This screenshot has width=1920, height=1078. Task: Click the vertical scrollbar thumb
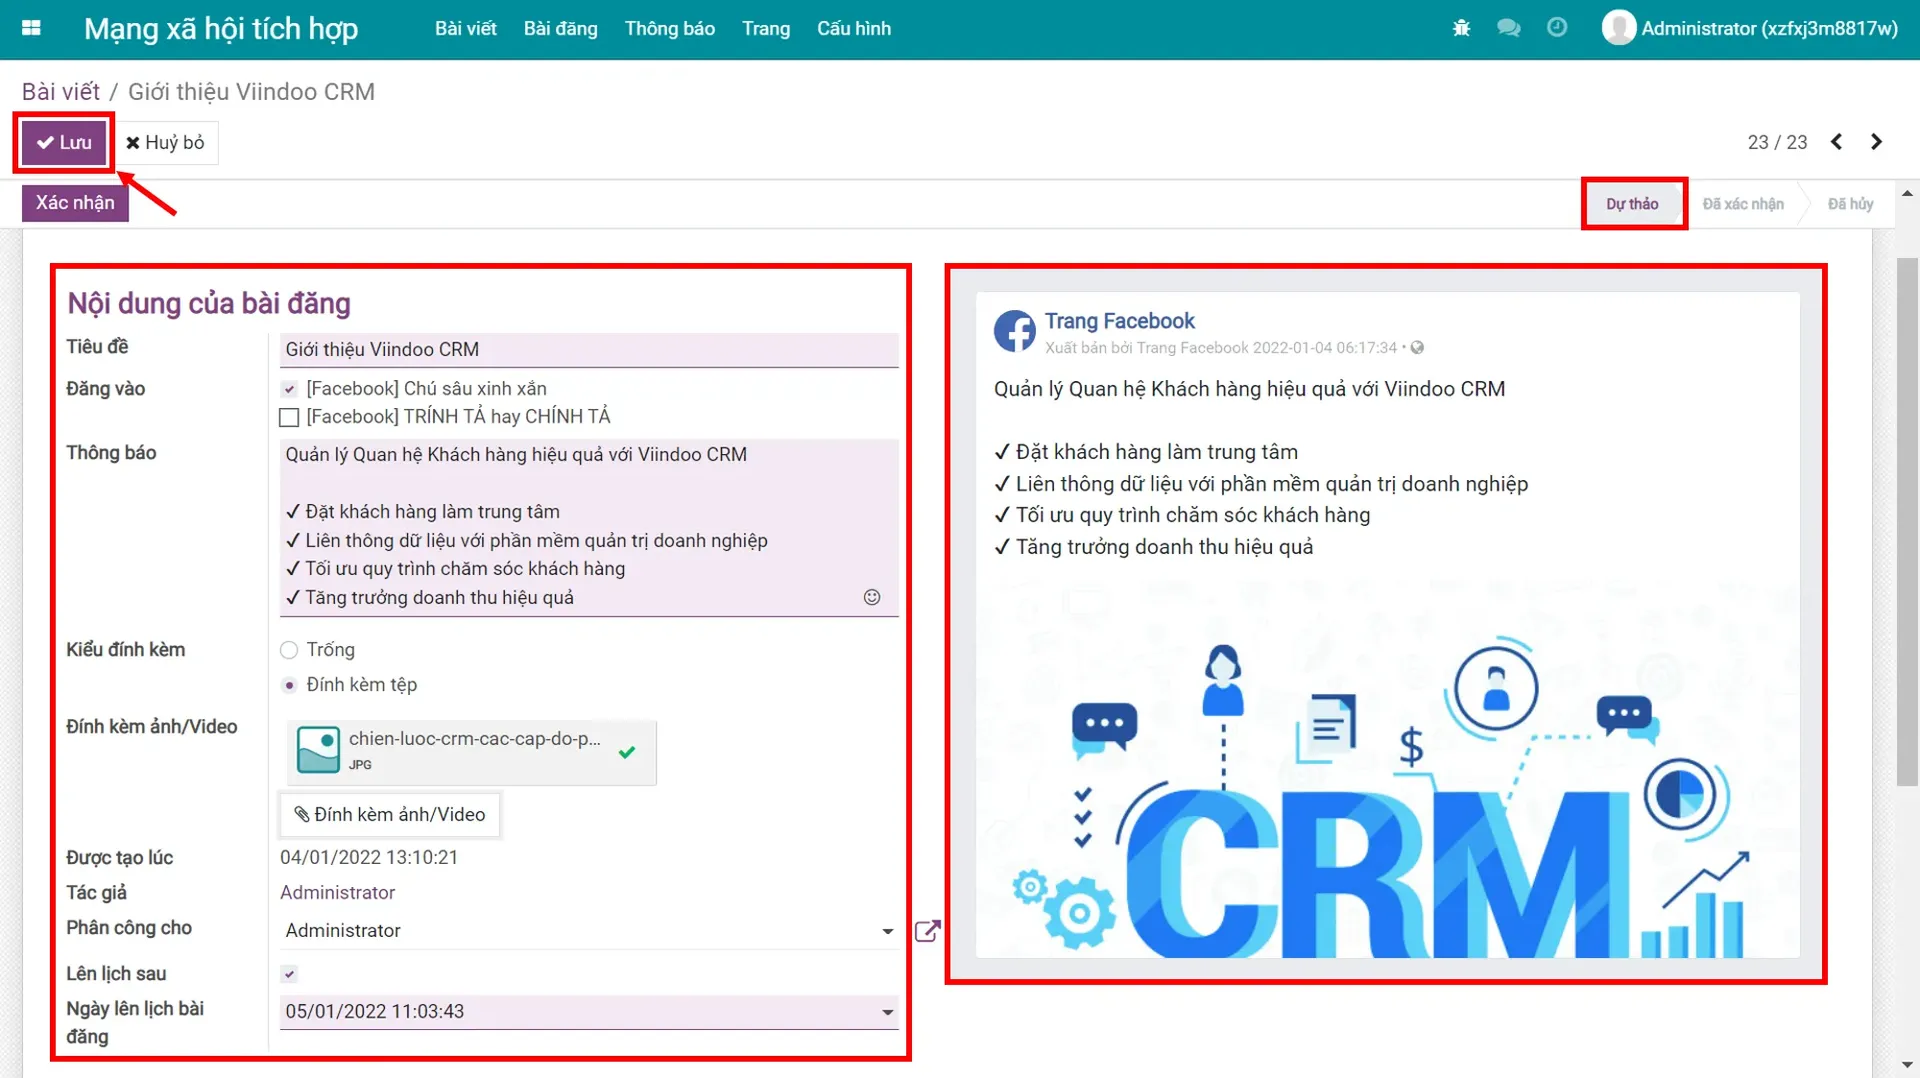pos(1907,522)
